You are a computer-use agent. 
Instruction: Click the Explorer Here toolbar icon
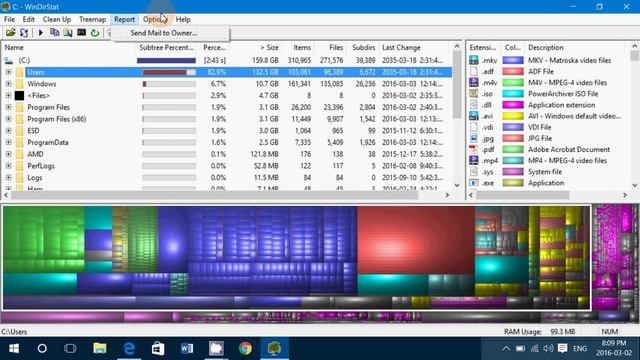[x=68, y=33]
